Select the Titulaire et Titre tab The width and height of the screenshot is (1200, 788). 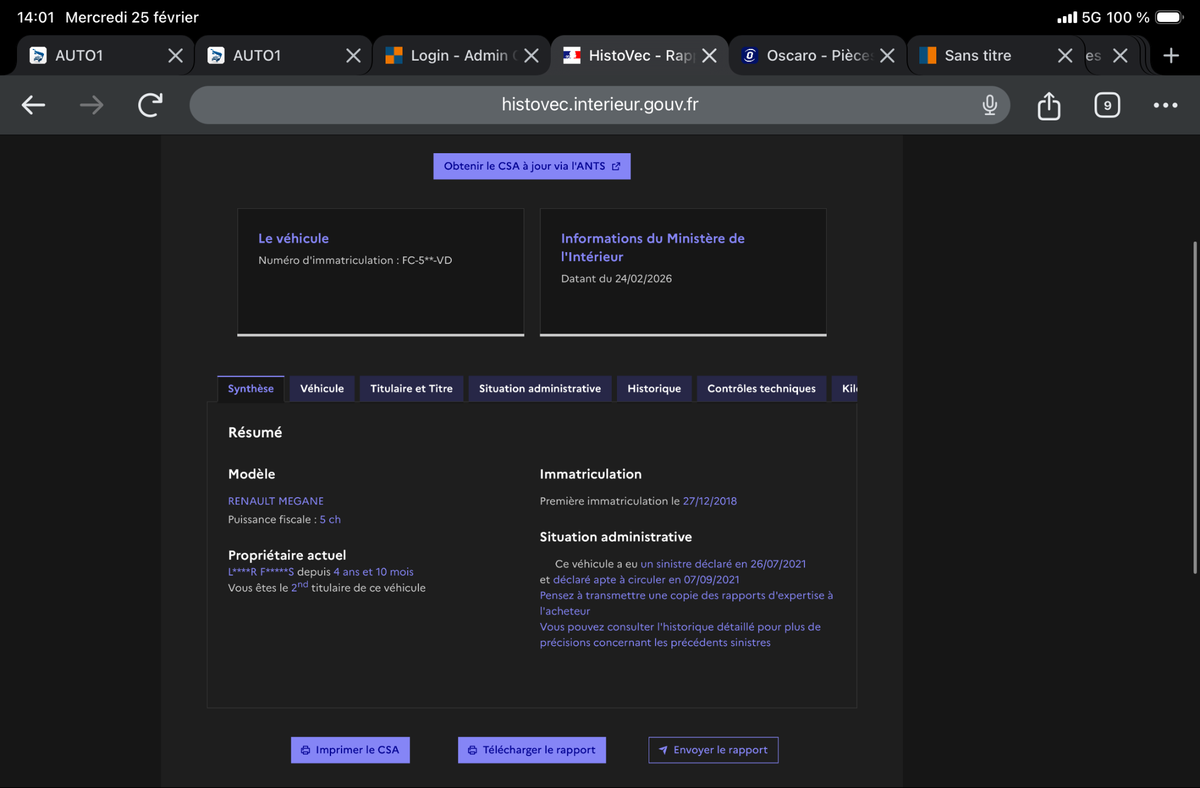pyautogui.click(x=411, y=389)
